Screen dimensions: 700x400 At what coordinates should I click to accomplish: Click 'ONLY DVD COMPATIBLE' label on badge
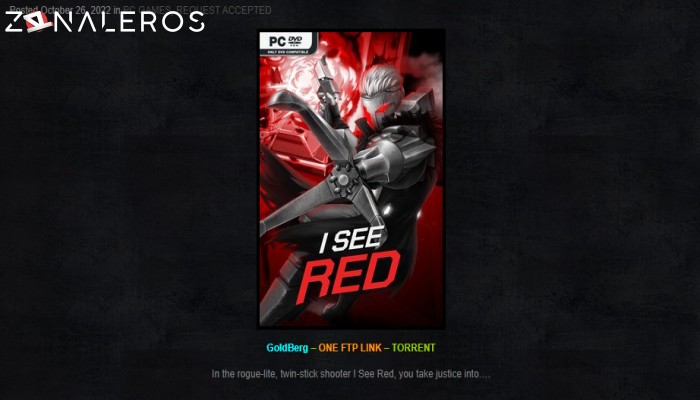click(x=288, y=52)
